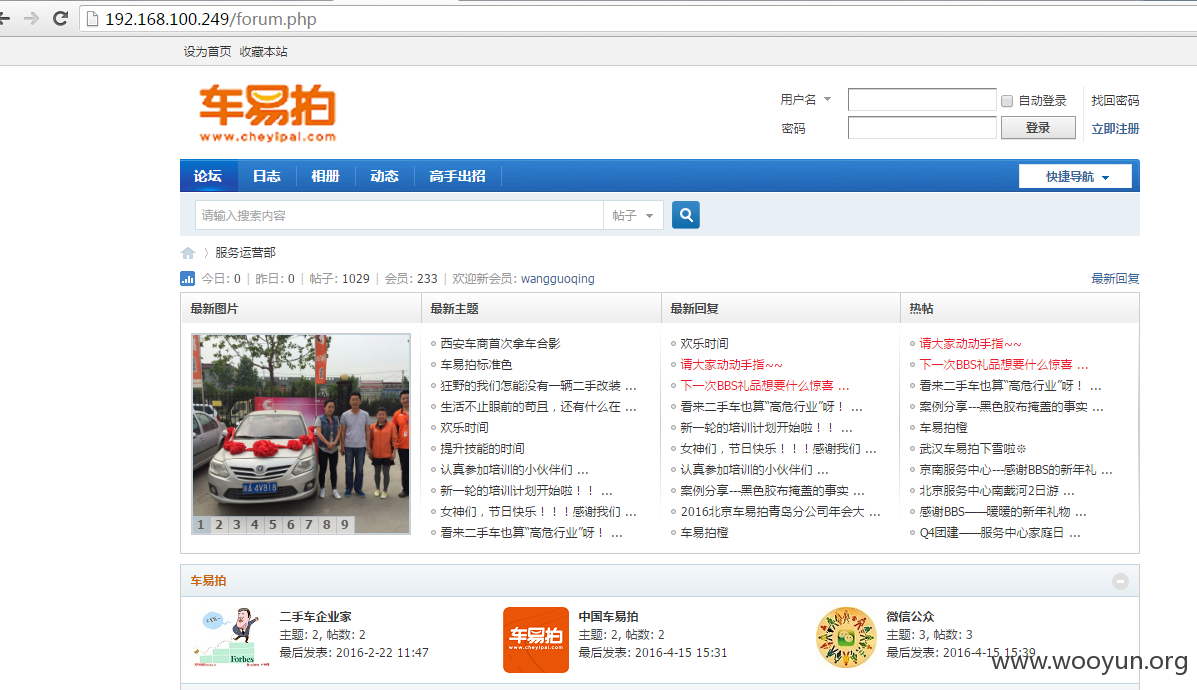Open the 用户名 login type dropdown
Screen dimensions: 1197x690
805,99
